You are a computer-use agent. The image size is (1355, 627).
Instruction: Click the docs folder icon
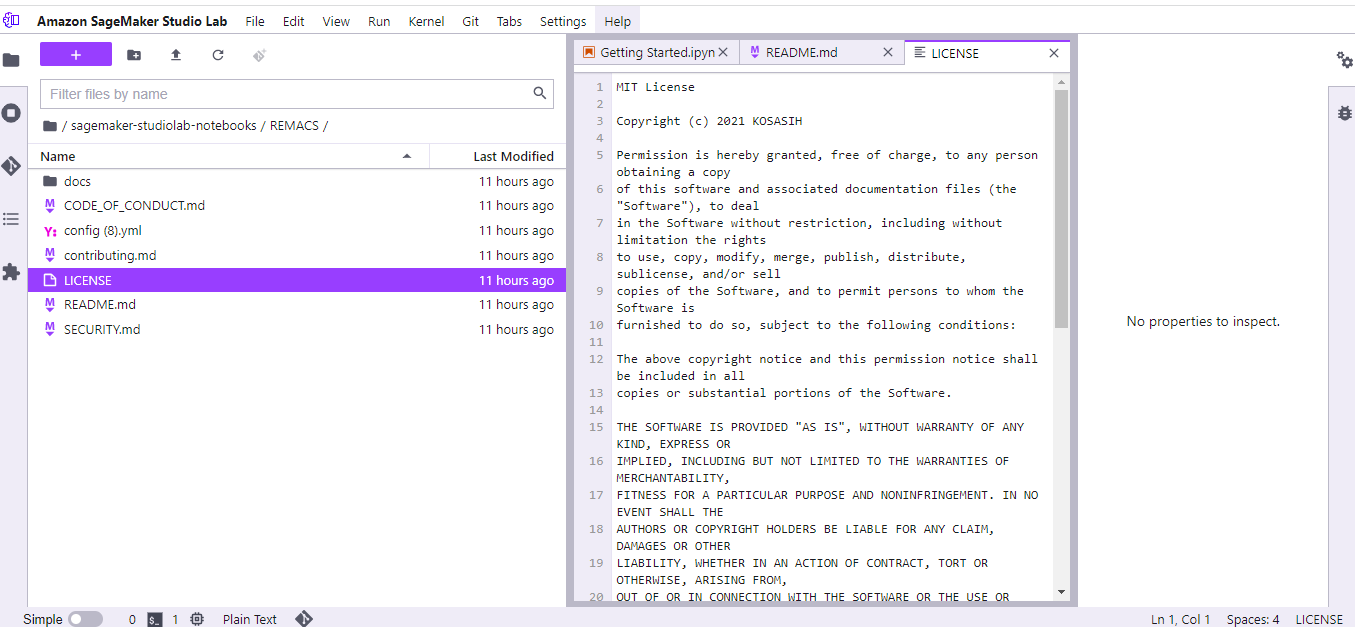pos(50,181)
